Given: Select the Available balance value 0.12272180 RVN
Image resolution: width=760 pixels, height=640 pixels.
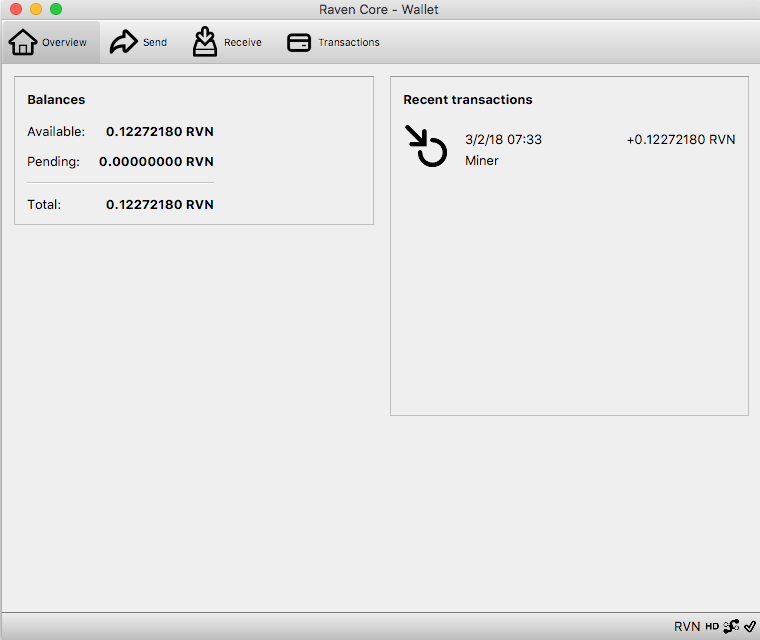Looking at the screenshot, I should point(159,131).
